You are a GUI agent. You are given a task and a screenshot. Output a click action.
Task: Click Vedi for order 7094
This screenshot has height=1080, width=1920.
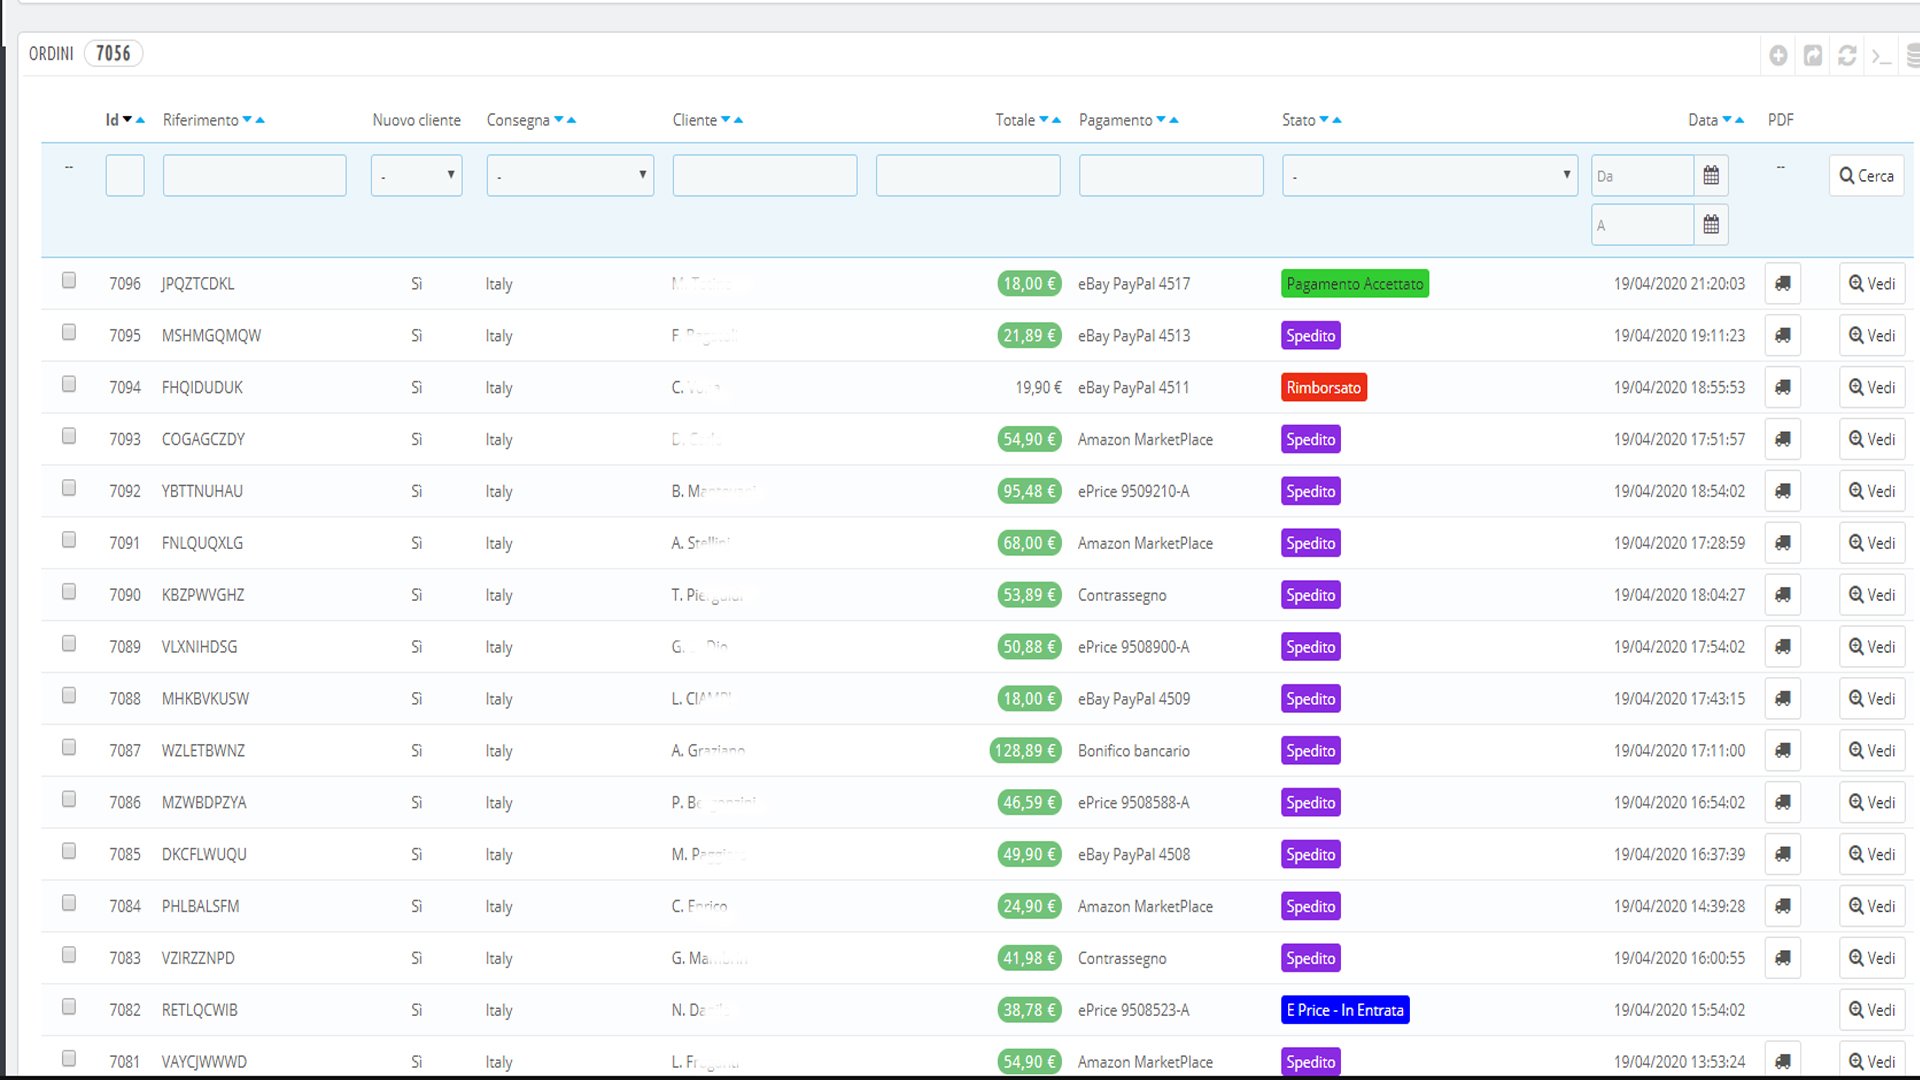(x=1872, y=388)
